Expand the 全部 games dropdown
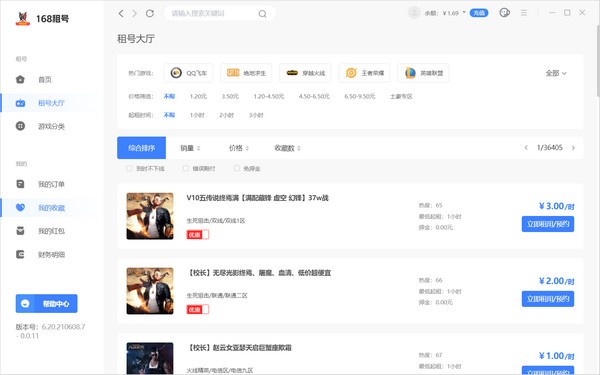 pyautogui.click(x=556, y=73)
